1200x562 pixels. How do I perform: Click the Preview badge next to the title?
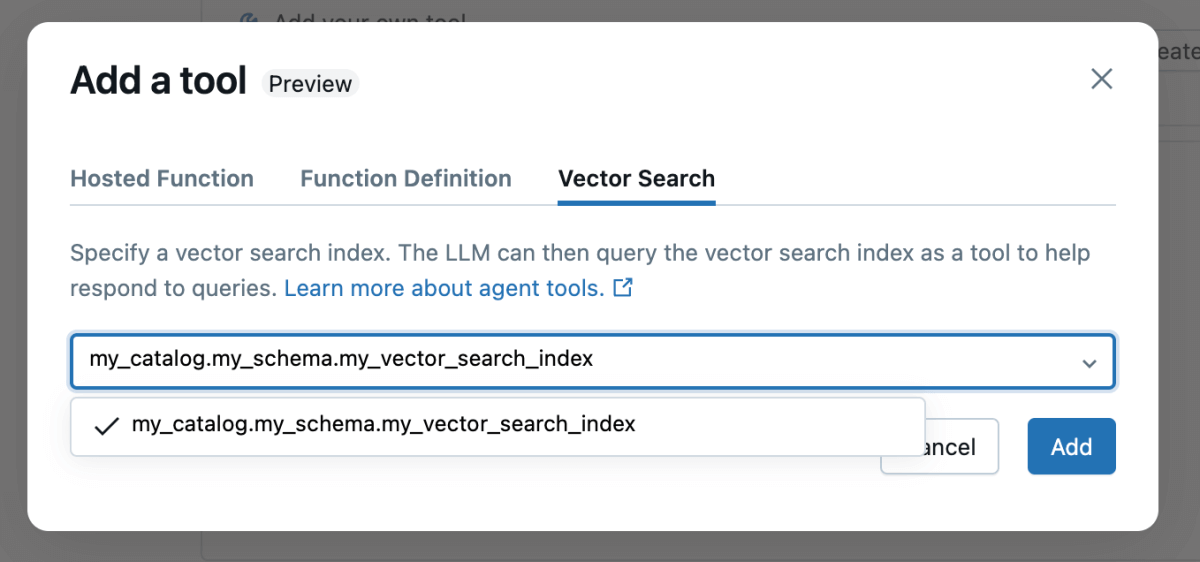coord(310,84)
